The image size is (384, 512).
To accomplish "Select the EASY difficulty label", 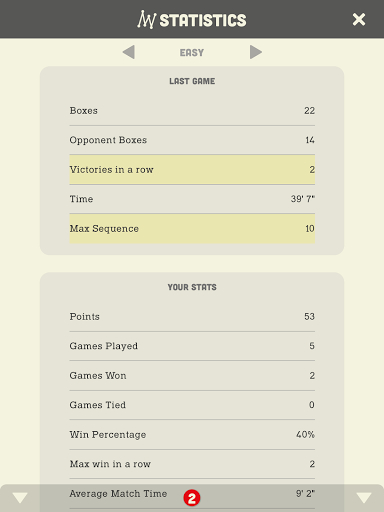I will click(x=192, y=53).
